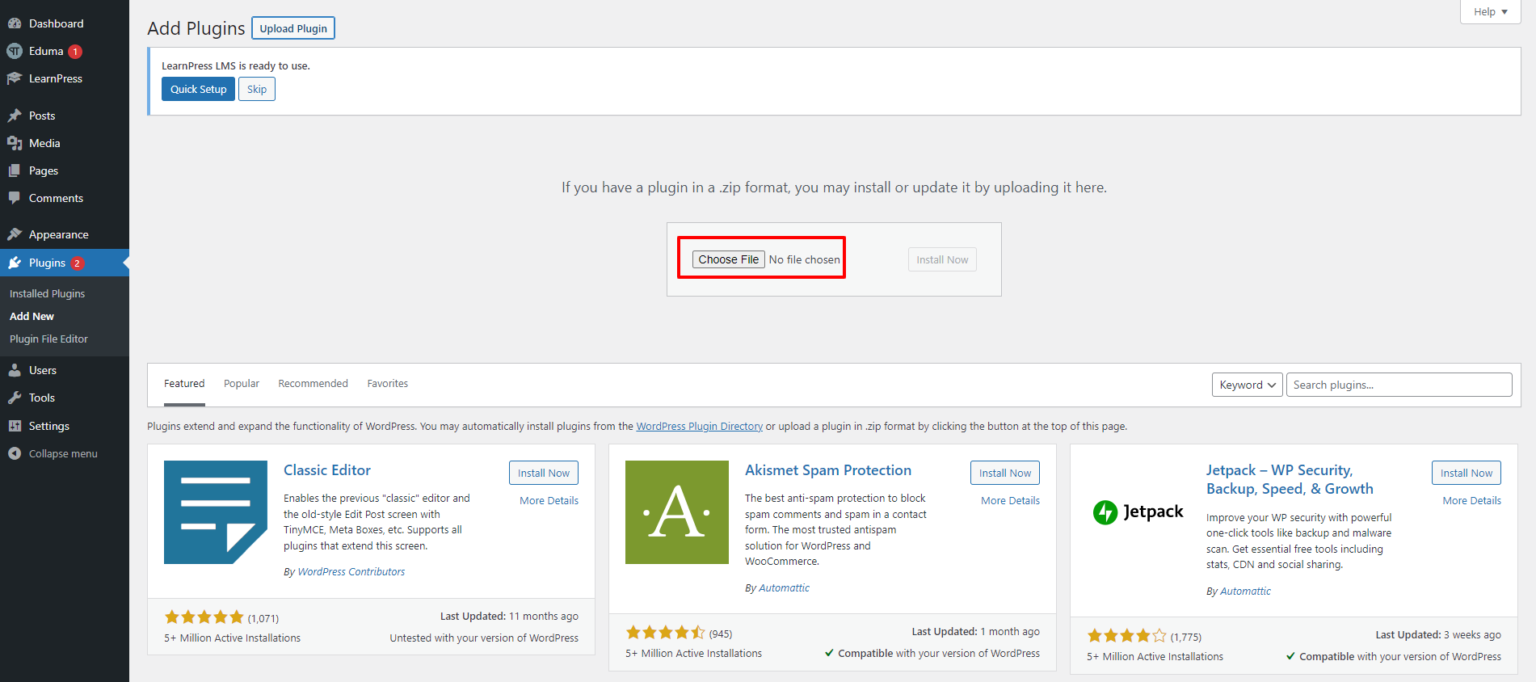The image size is (1536, 682).
Task: Open the WordPress Plugin Directory link
Action: tap(699, 426)
